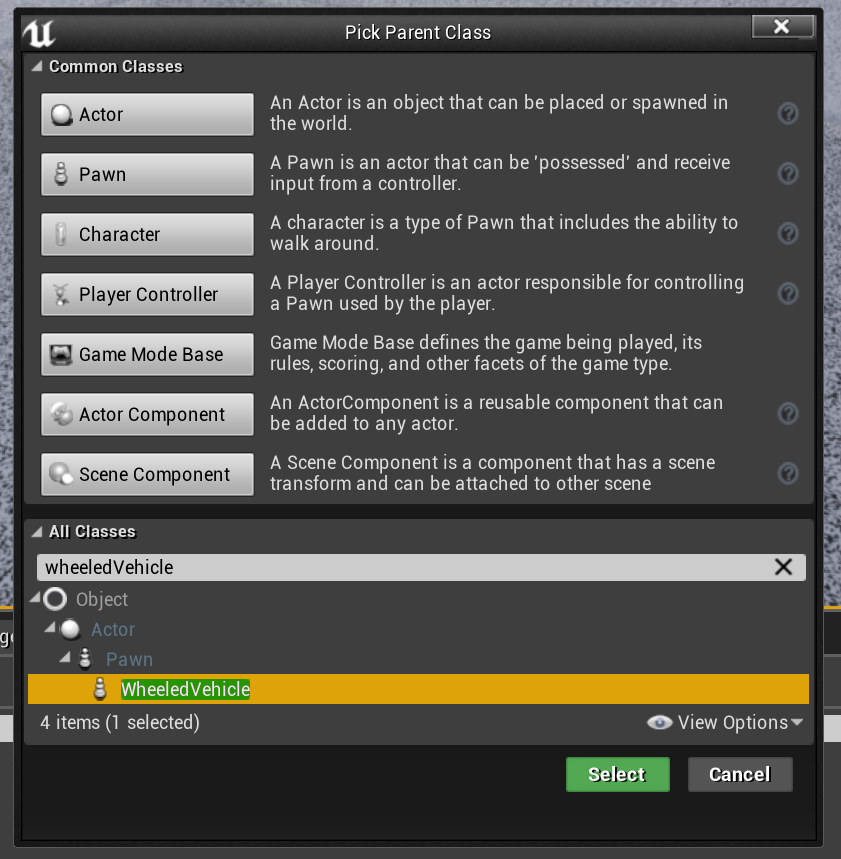
Task: Open the View Options dropdown
Action: pos(725,722)
